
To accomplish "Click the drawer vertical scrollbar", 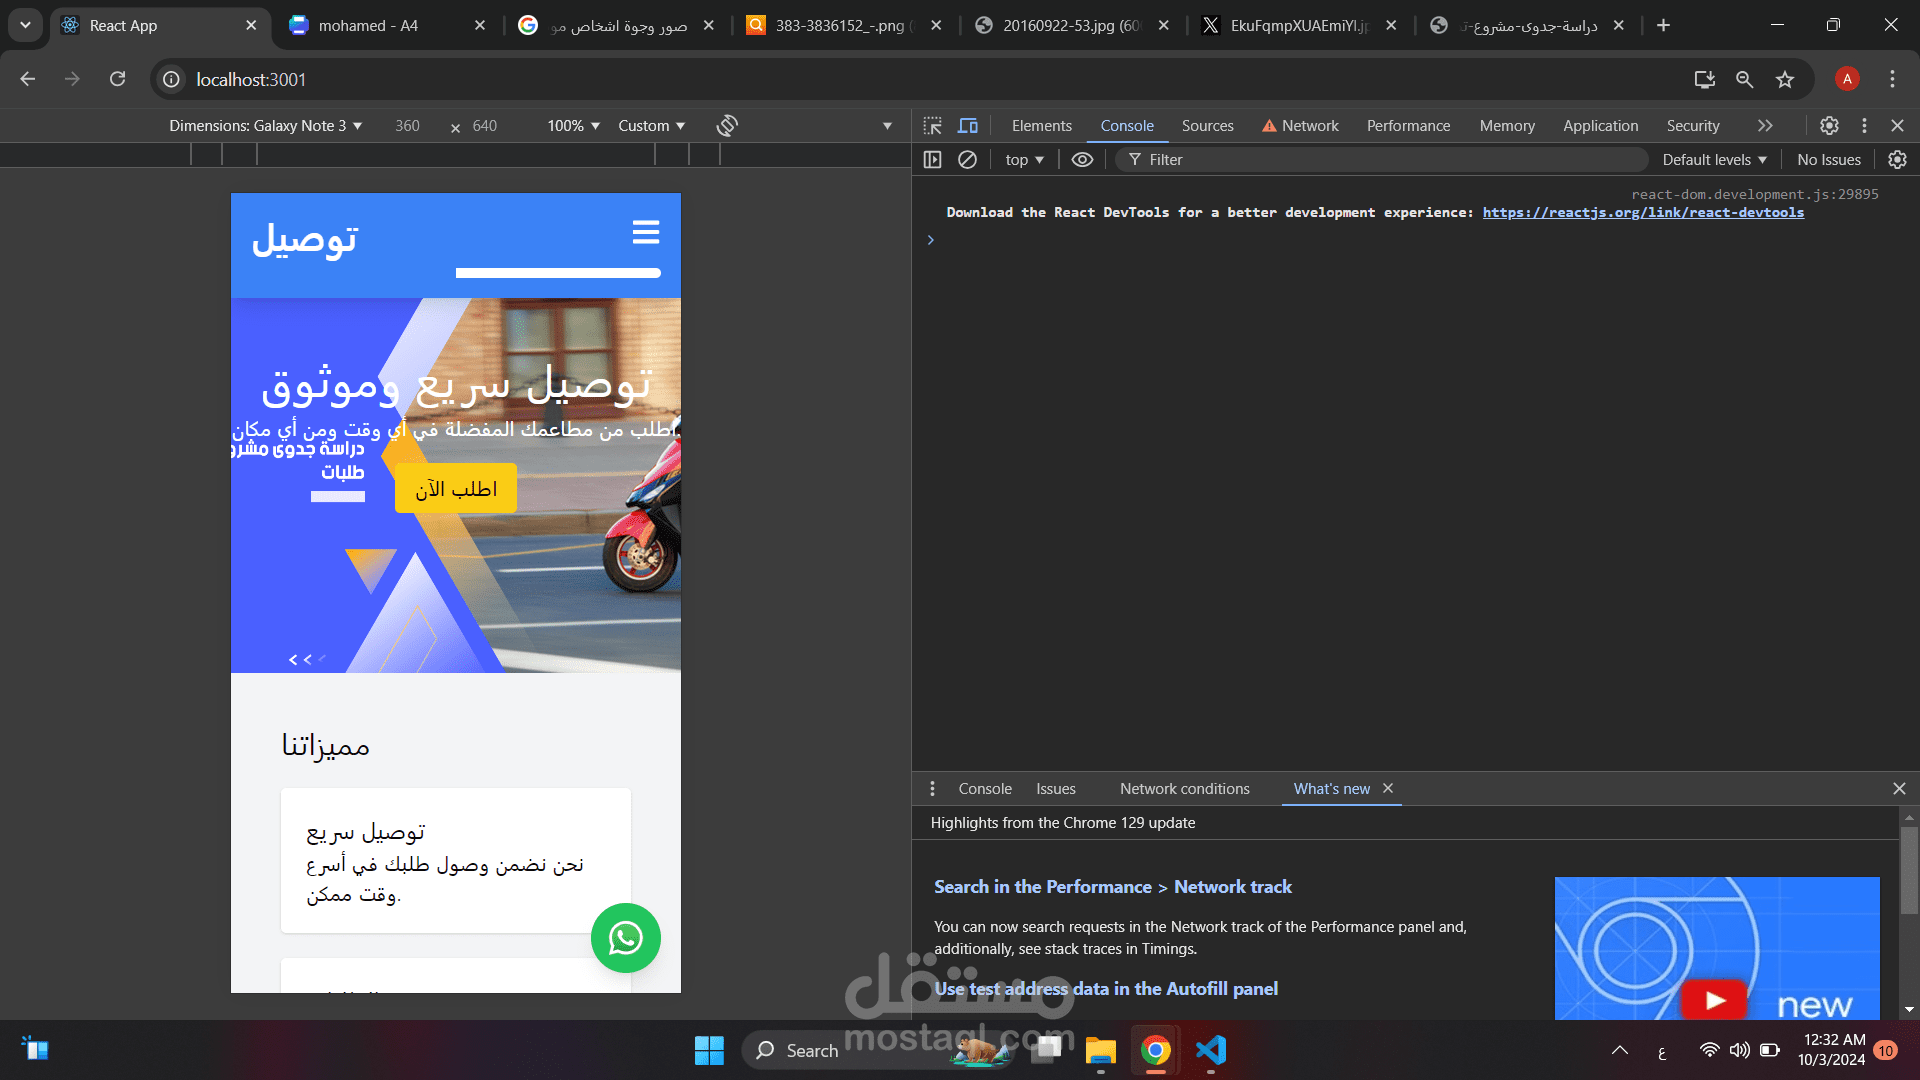I will (x=1909, y=870).
